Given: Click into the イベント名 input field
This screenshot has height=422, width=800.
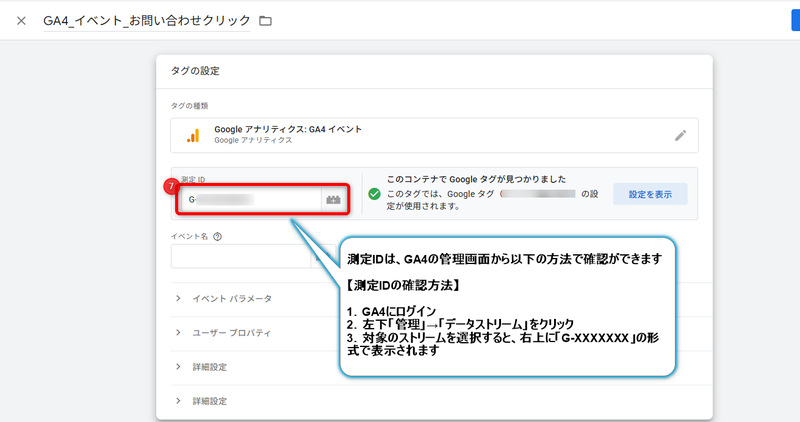Looking at the screenshot, I should (241, 256).
